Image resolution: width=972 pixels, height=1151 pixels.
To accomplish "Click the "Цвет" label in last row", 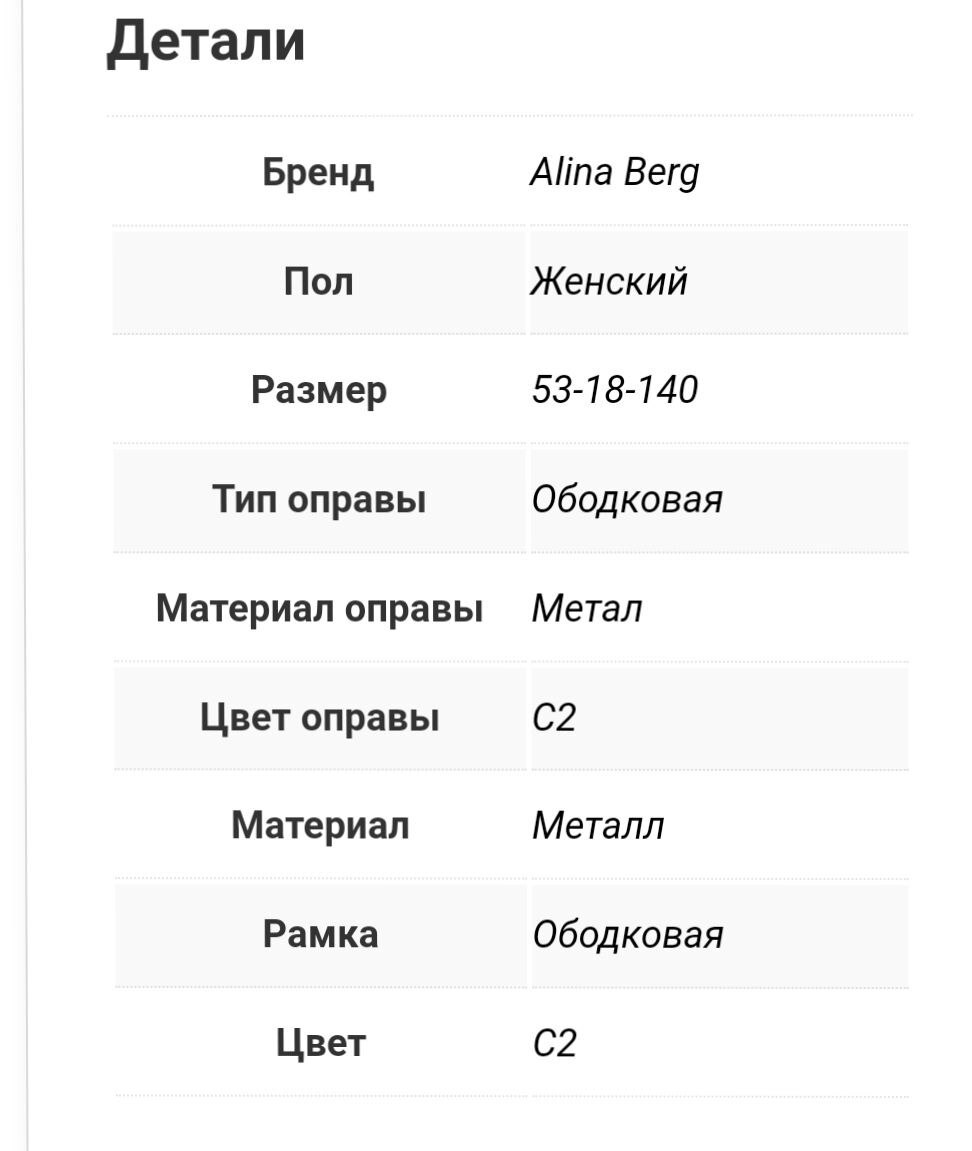I will coord(320,1043).
